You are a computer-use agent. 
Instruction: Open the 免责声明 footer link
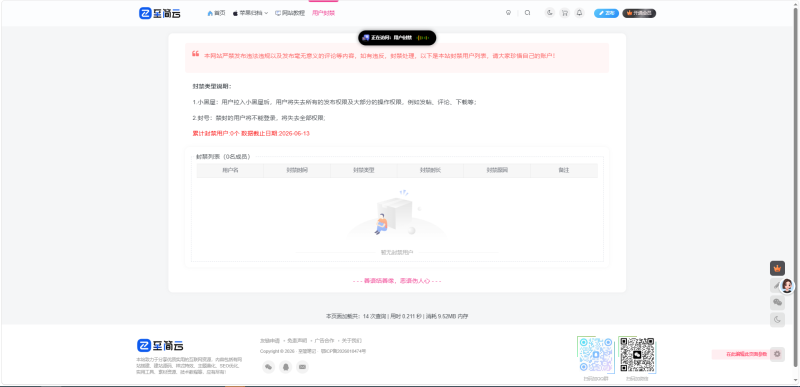click(x=297, y=341)
